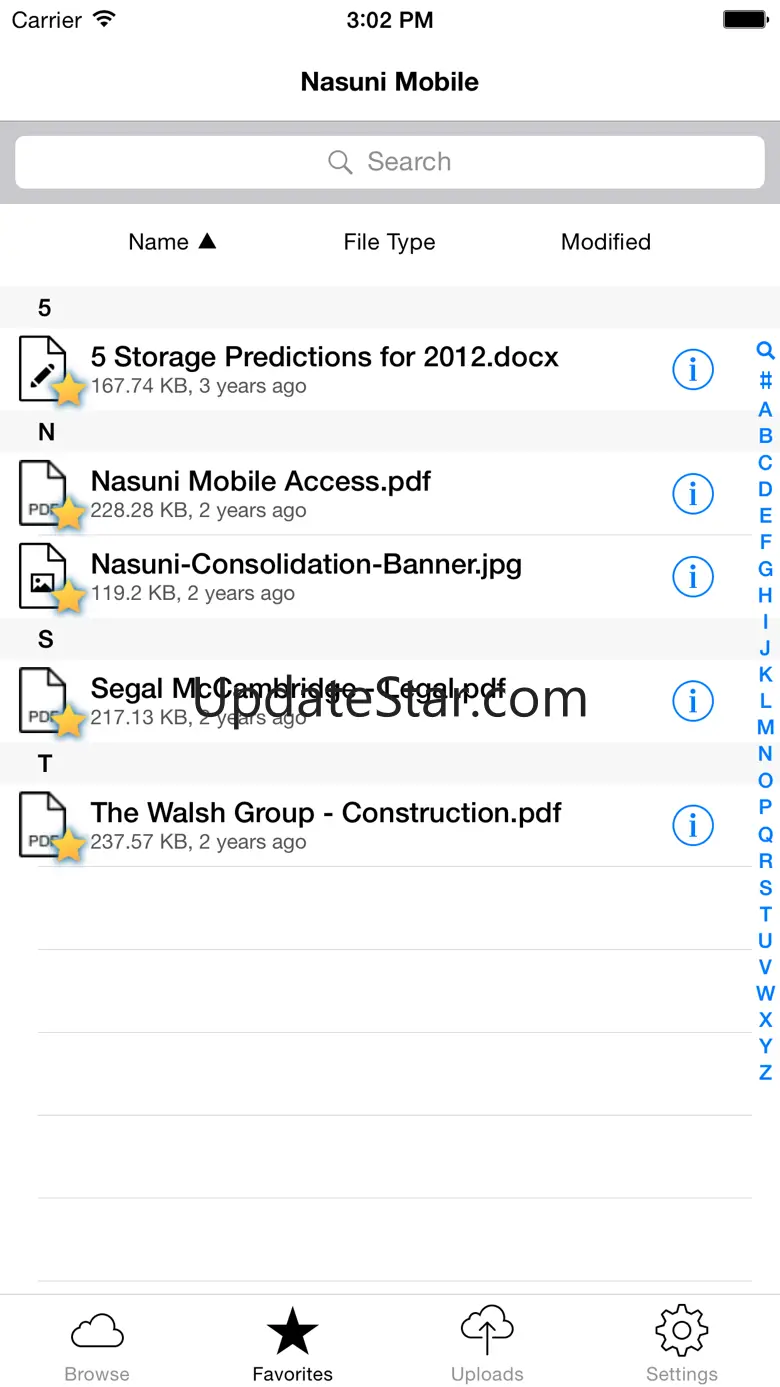Sort the list by Name
This screenshot has width=780, height=1387.
tap(172, 242)
